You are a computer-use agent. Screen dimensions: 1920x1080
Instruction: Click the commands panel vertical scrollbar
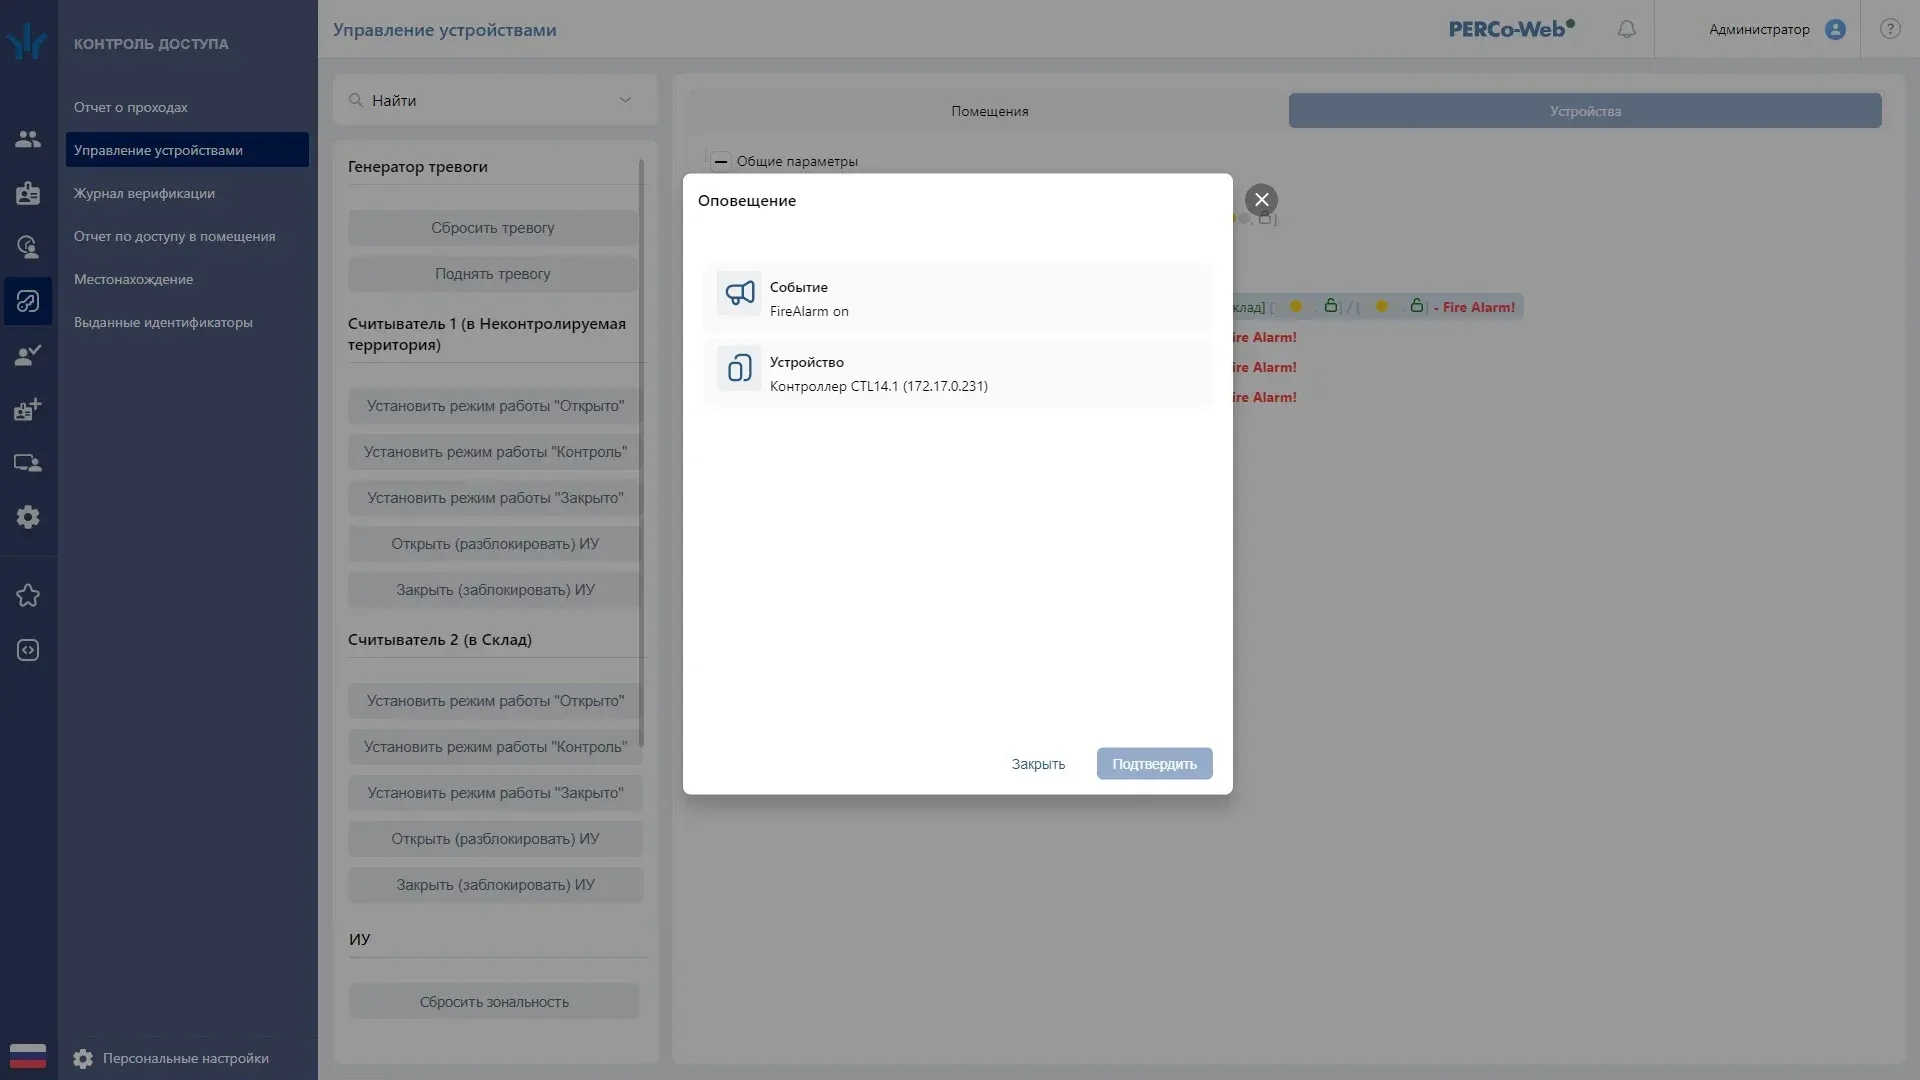click(641, 452)
